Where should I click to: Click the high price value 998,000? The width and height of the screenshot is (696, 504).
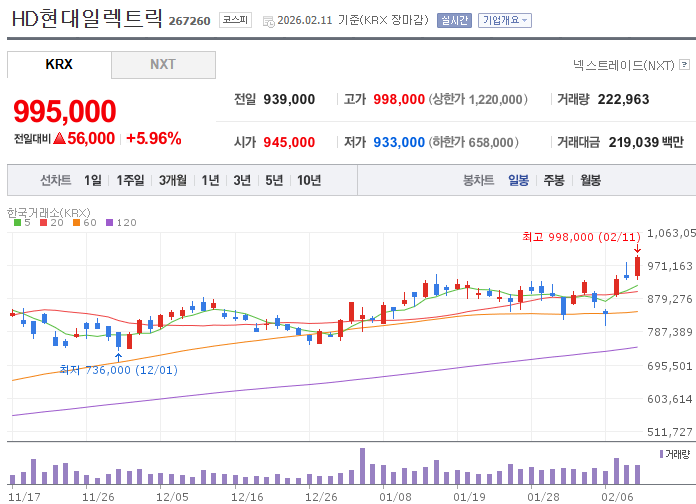pos(399,99)
